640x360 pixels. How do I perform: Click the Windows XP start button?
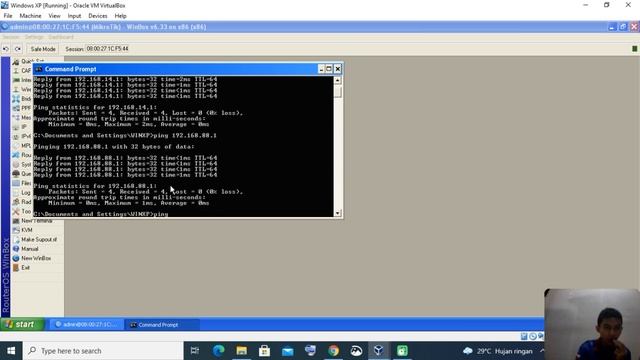[x=22, y=324]
